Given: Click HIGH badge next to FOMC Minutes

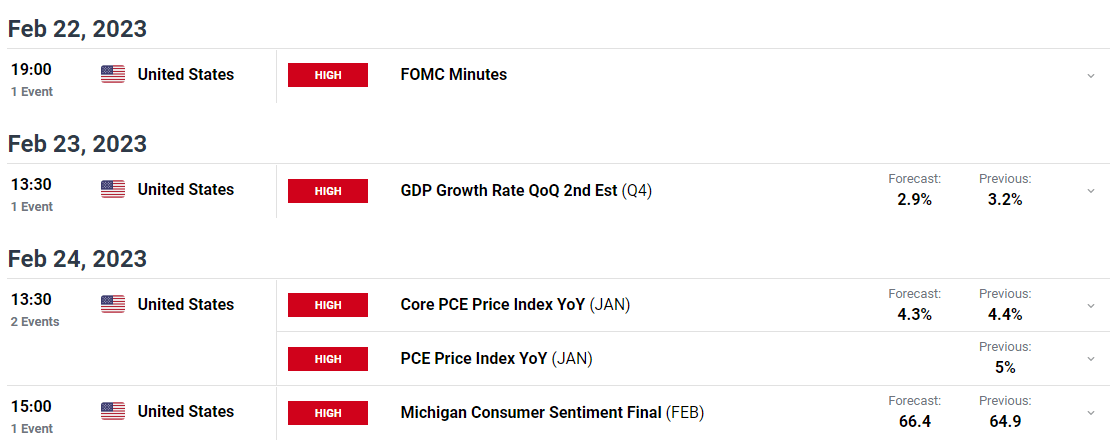Looking at the screenshot, I should [x=328, y=75].
